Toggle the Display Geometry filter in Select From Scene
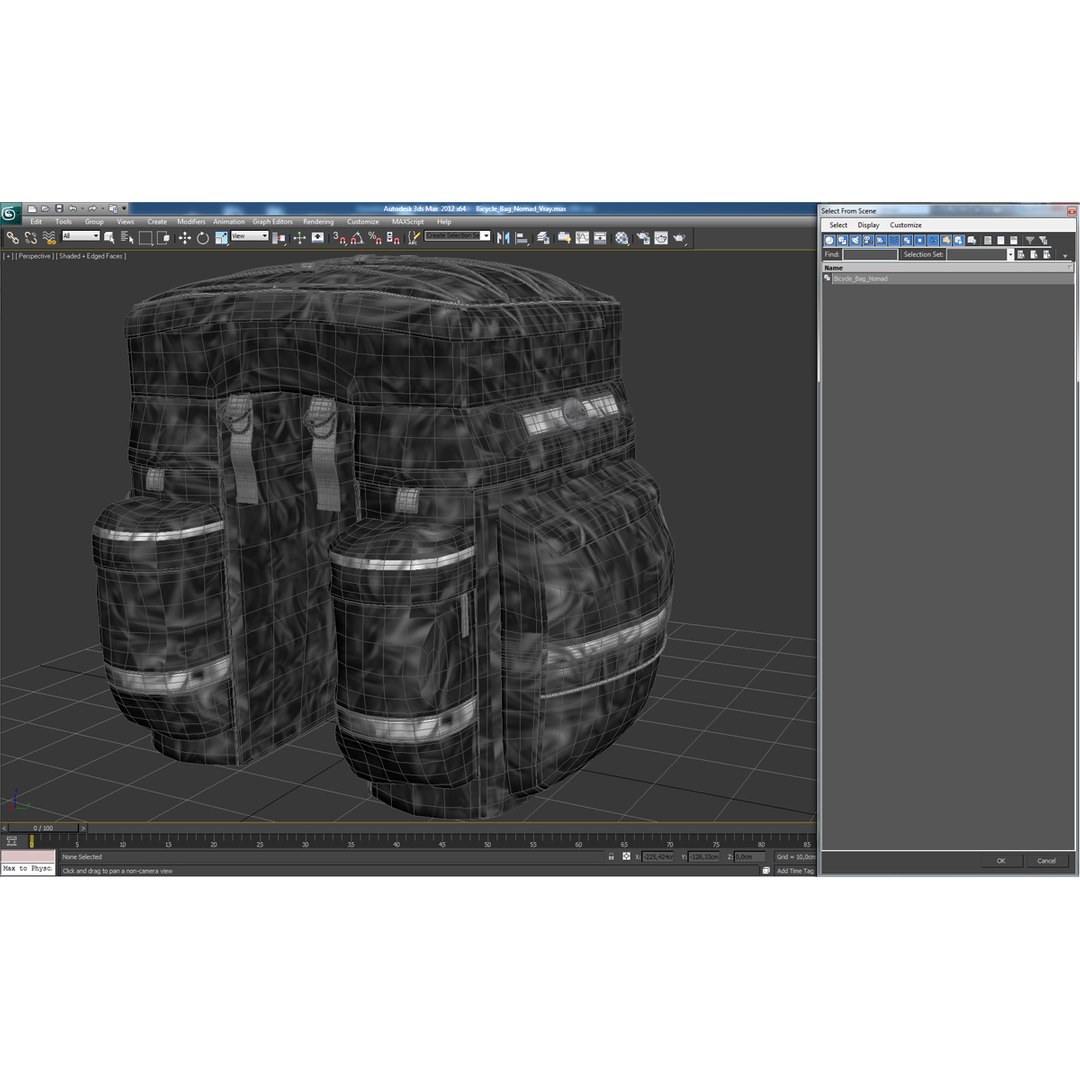Screen dimensions: 1080x1080 tap(829, 240)
